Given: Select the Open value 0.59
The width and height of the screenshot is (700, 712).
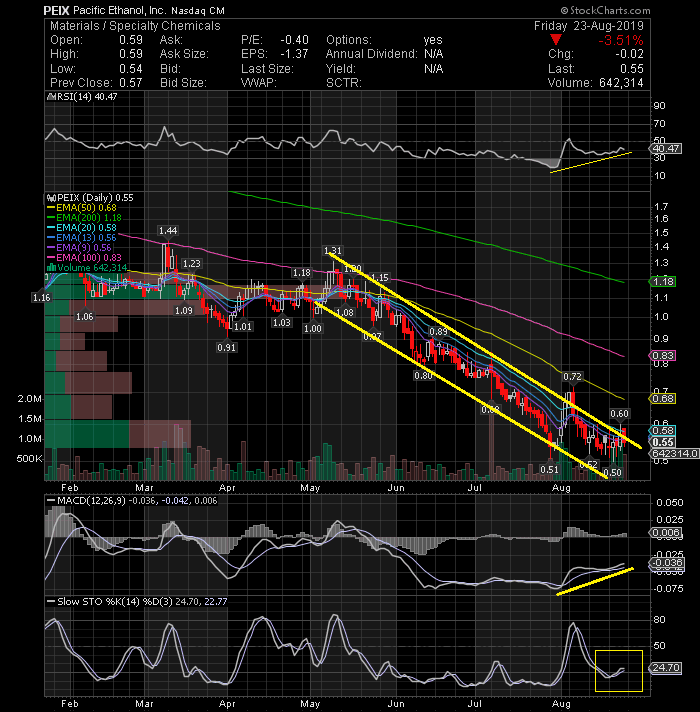Looking at the screenshot, I should click(x=131, y=40).
